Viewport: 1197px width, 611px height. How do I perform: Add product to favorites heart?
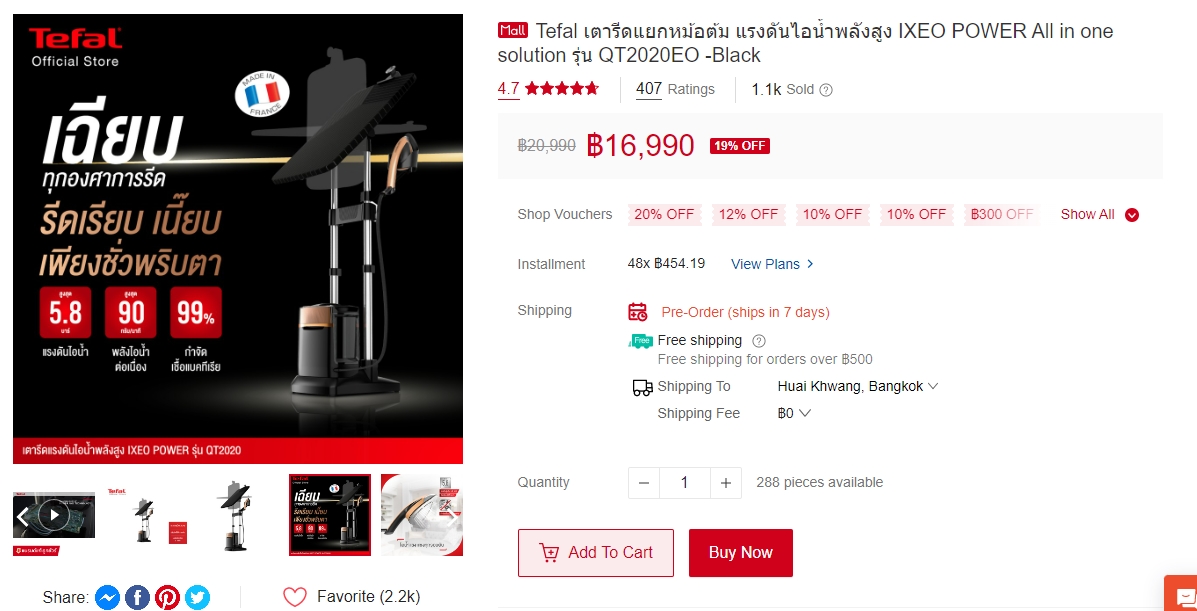pyautogui.click(x=295, y=596)
